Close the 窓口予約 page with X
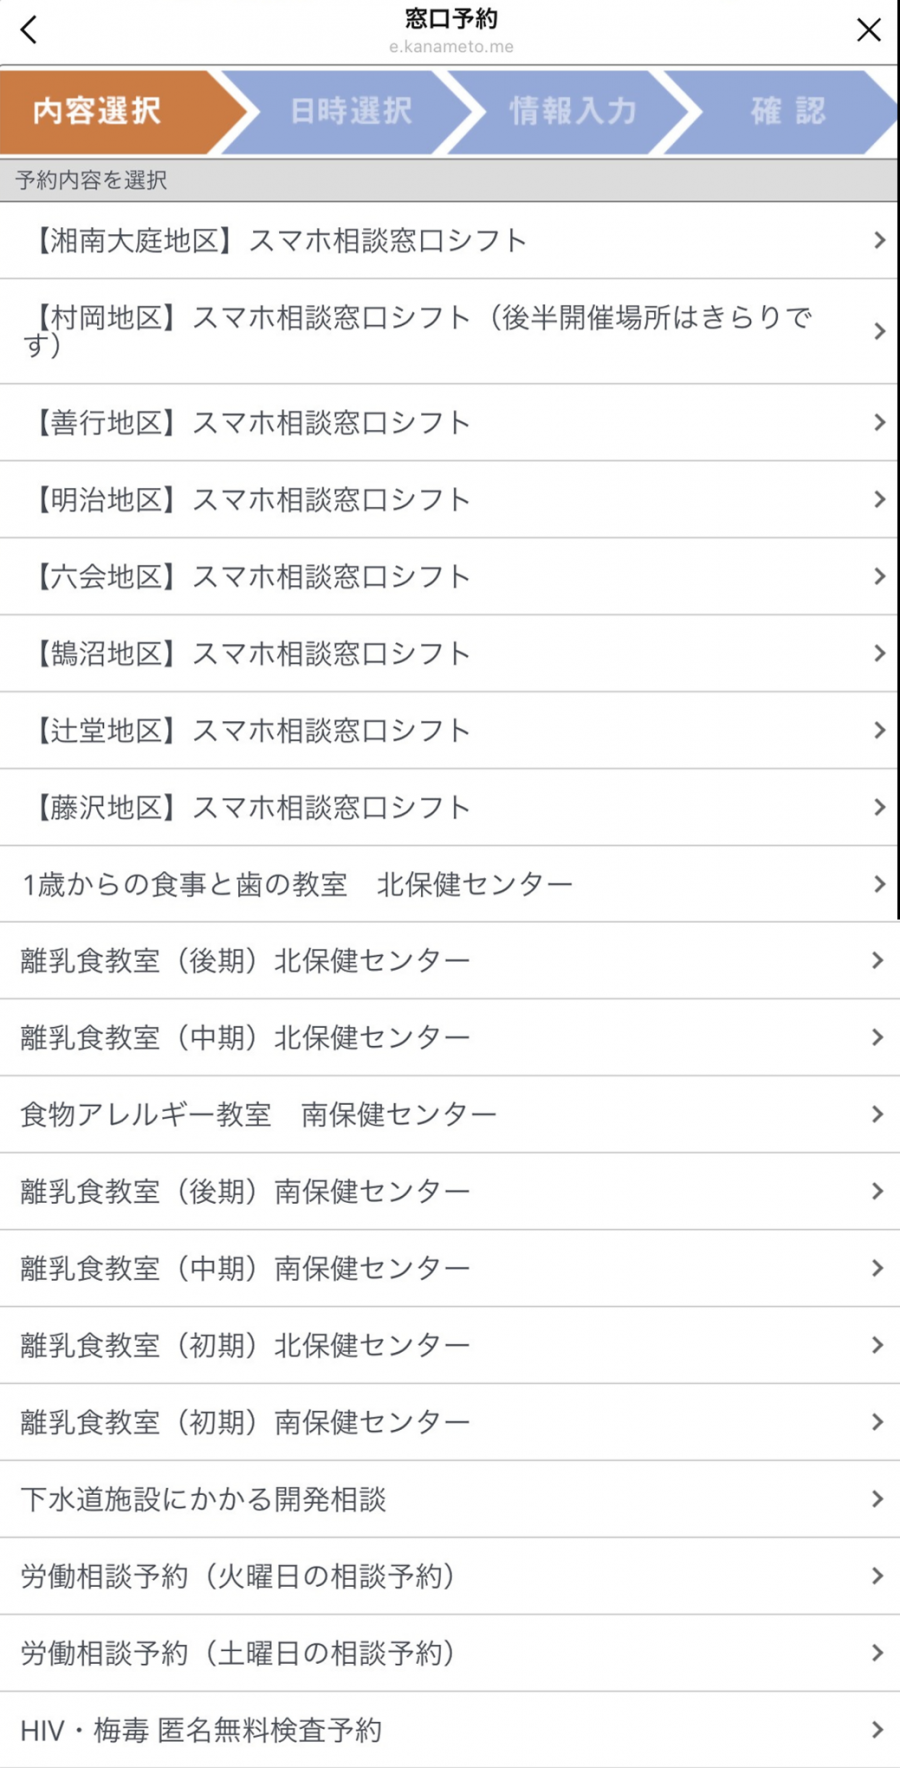 868,30
